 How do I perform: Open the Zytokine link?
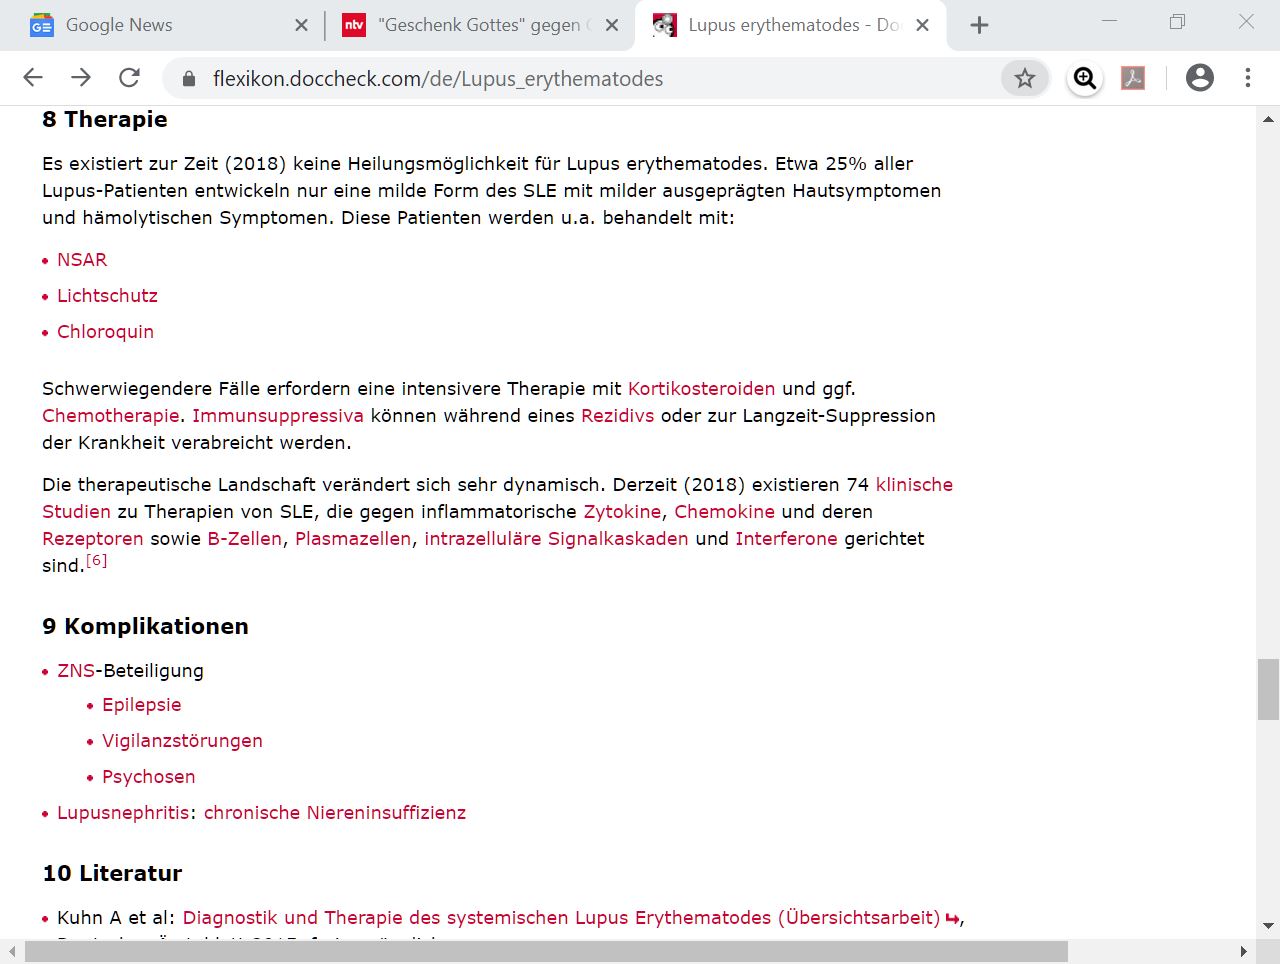(622, 512)
